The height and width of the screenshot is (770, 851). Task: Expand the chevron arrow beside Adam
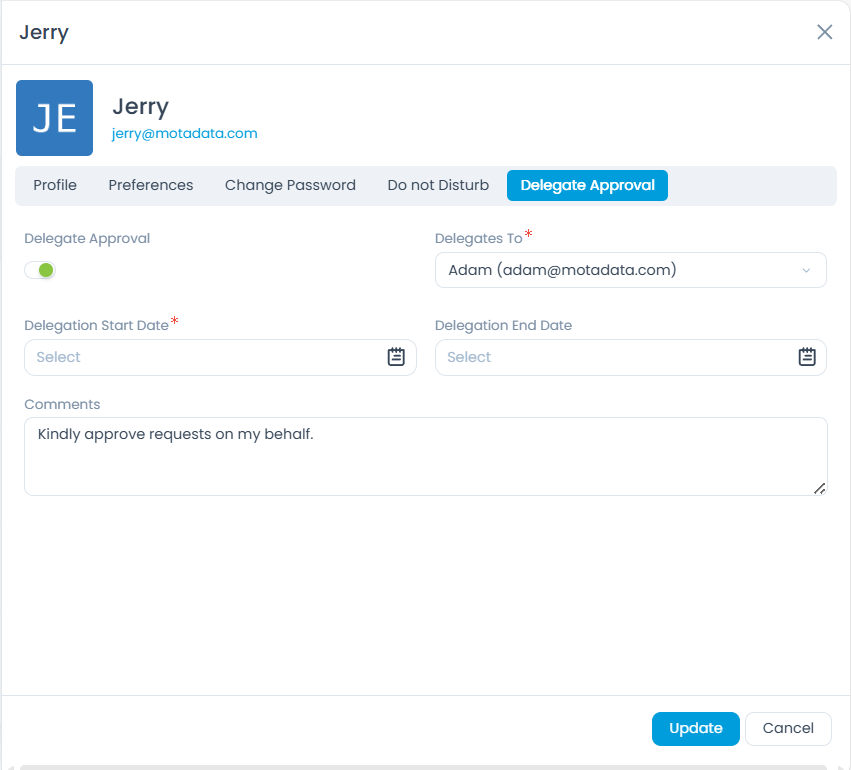[x=806, y=270]
